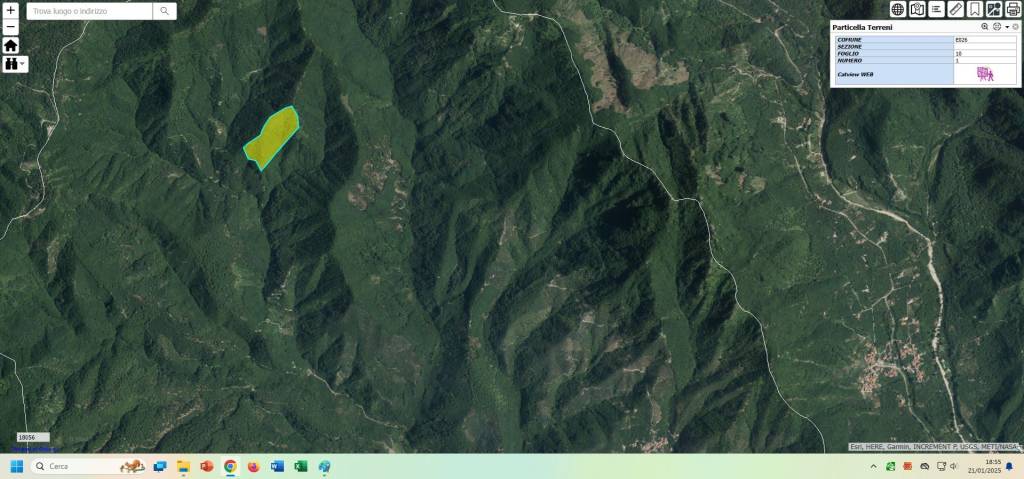
Task: Open the globe basemap tool
Action: coord(898,9)
